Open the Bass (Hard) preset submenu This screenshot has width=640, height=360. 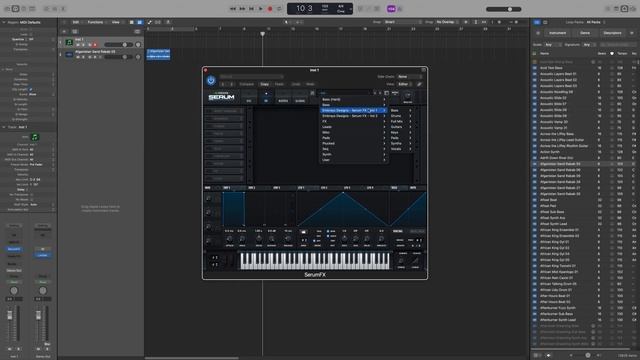(x=353, y=99)
